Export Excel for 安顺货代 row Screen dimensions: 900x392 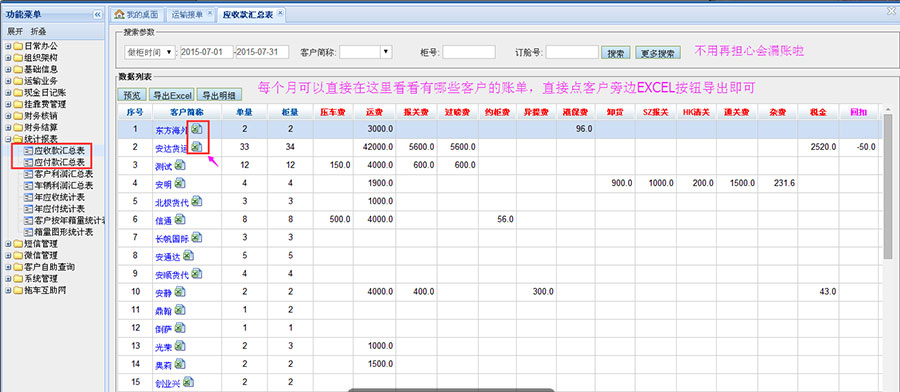click(x=196, y=273)
